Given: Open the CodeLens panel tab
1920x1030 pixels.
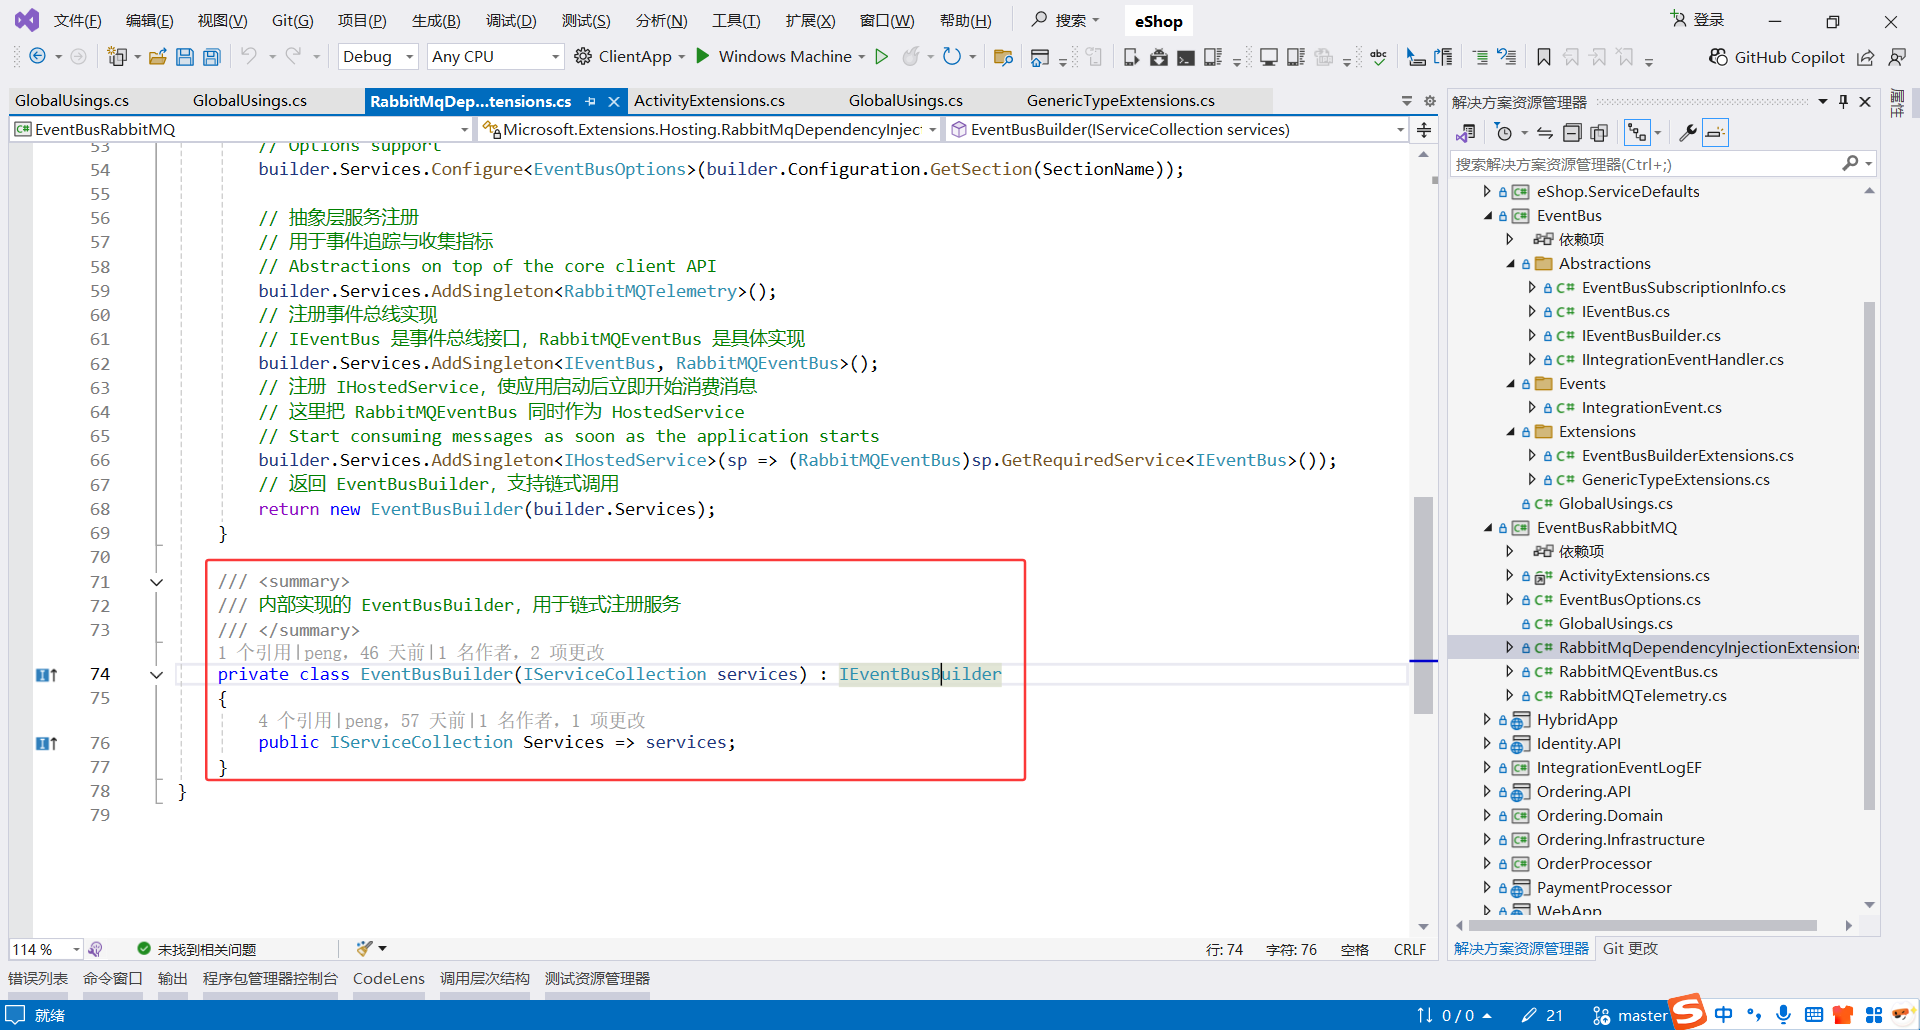Looking at the screenshot, I should pyautogui.click(x=389, y=979).
